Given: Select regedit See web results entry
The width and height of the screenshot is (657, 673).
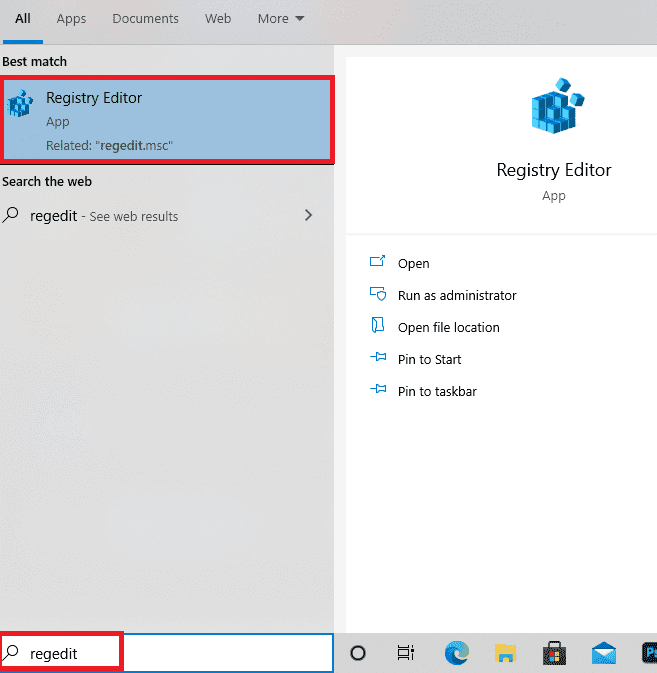Looking at the screenshot, I should point(167,216).
